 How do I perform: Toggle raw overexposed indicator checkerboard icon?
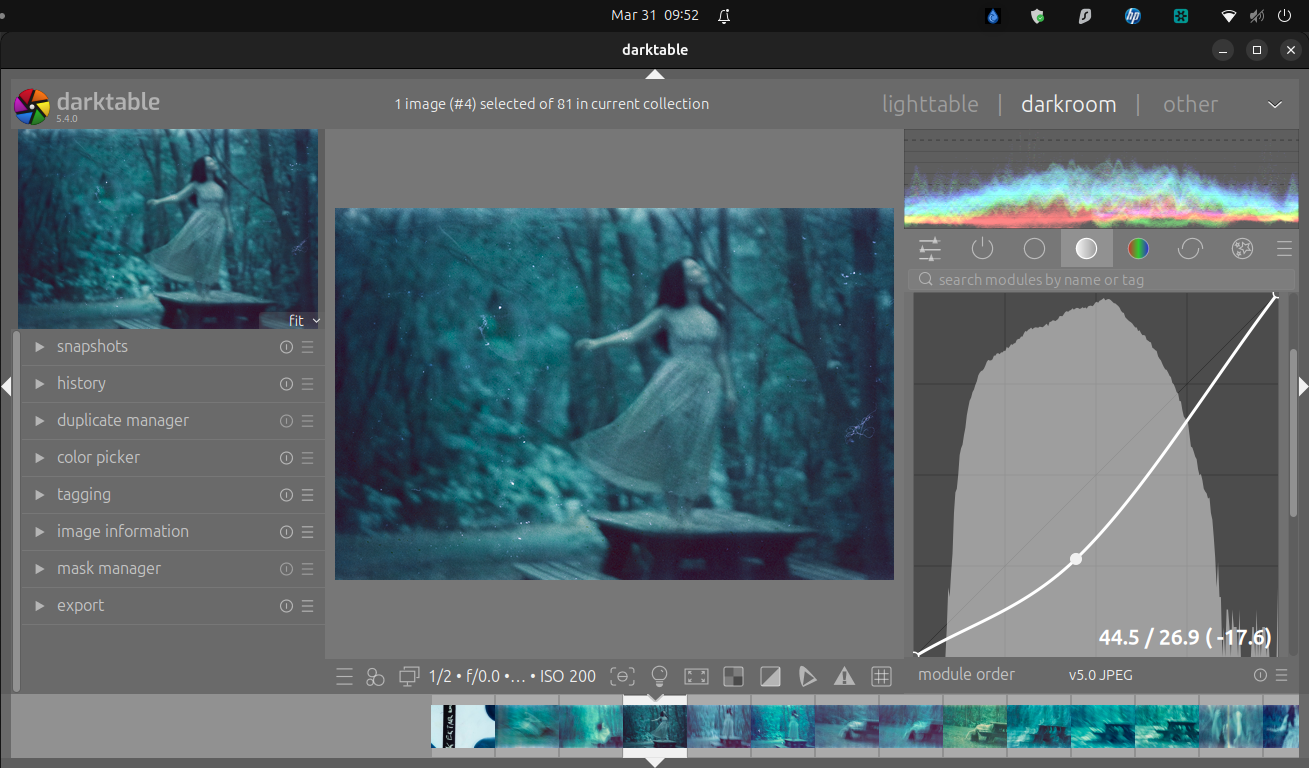click(733, 677)
